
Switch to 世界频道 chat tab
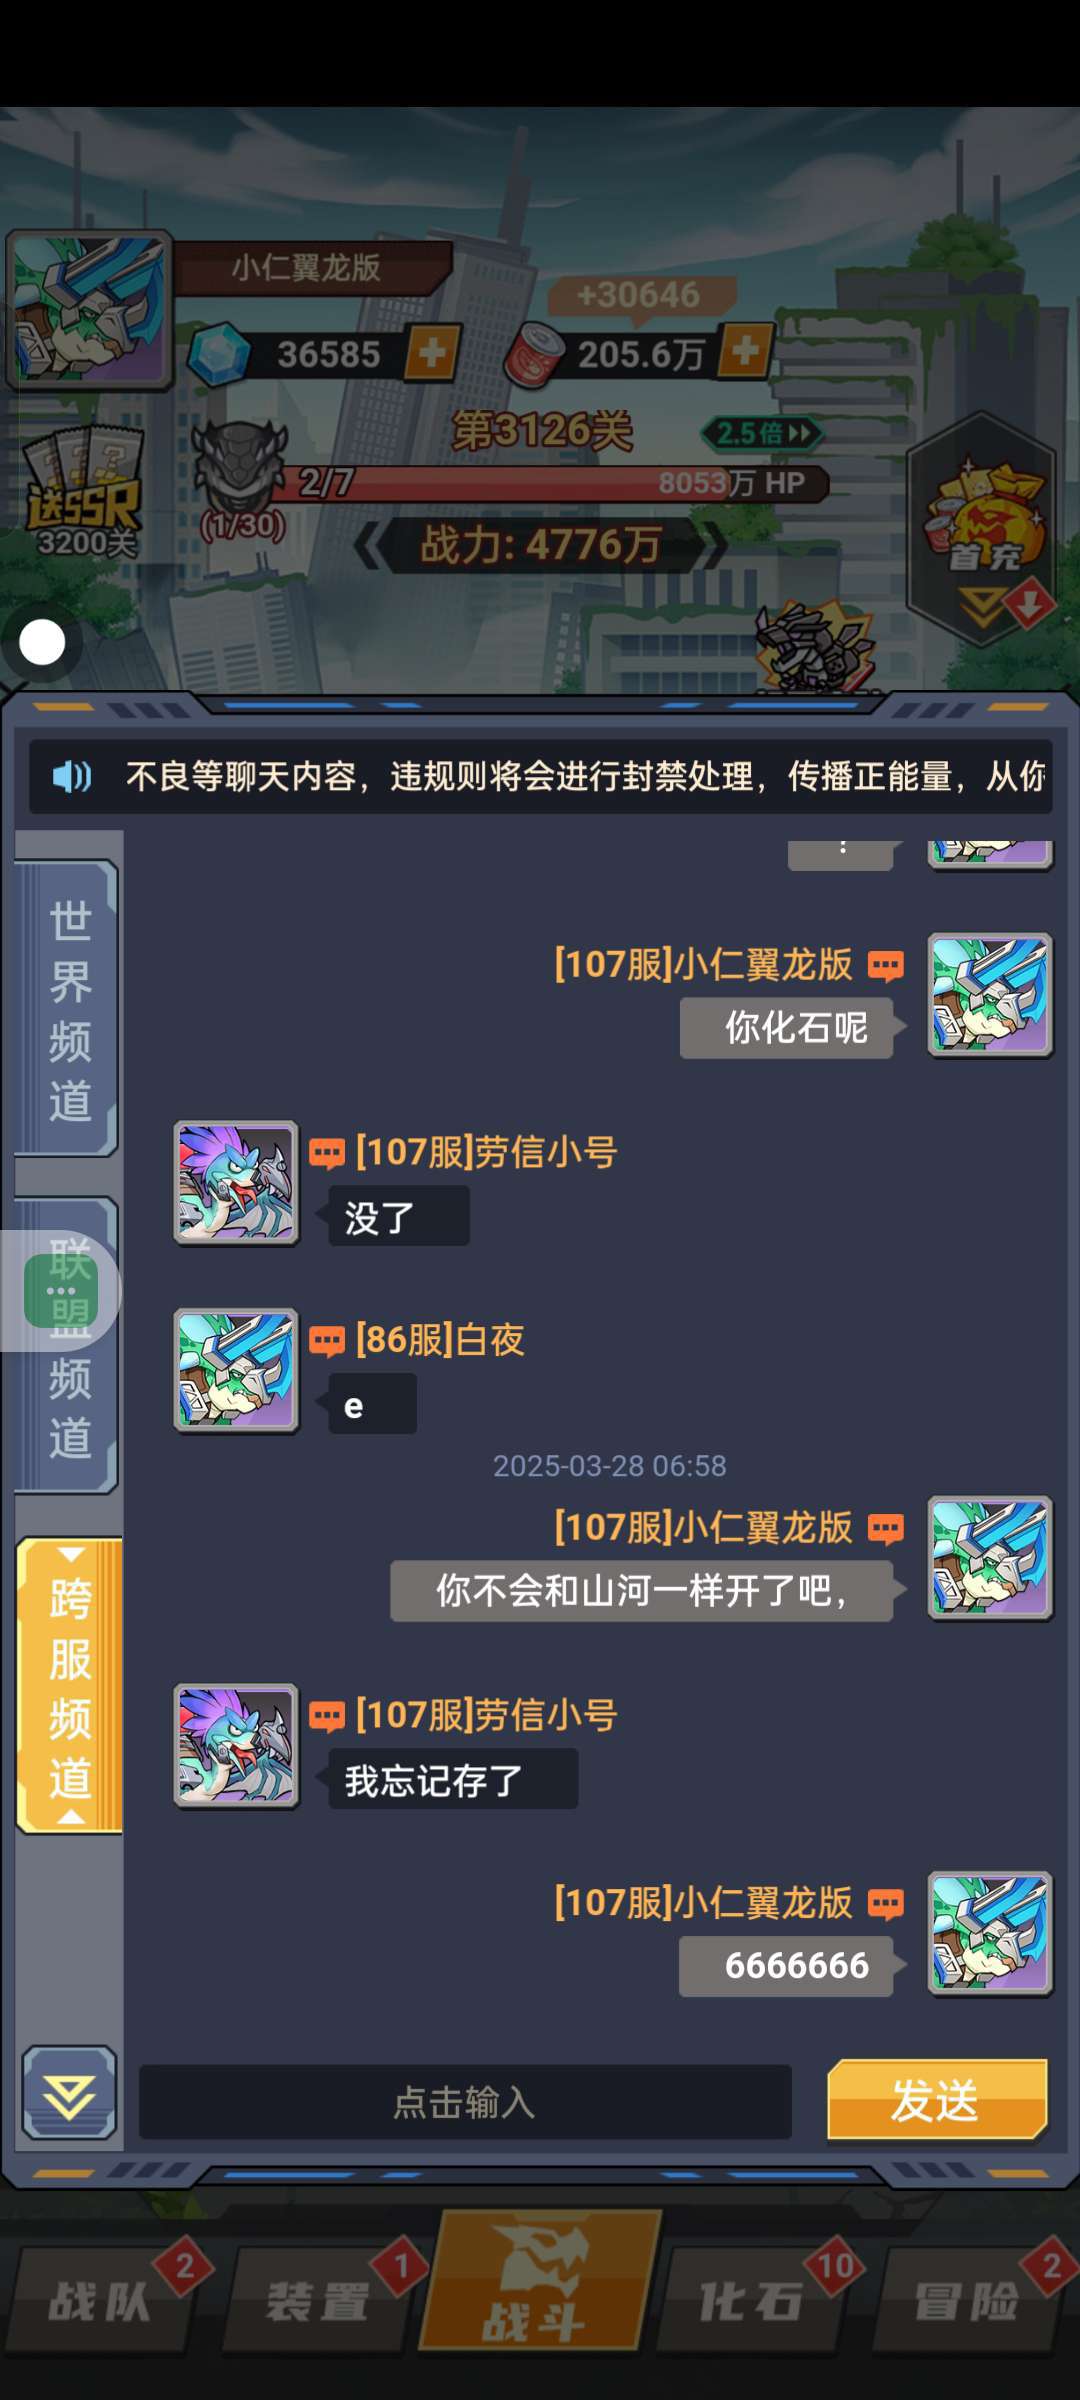pyautogui.click(x=68, y=1008)
